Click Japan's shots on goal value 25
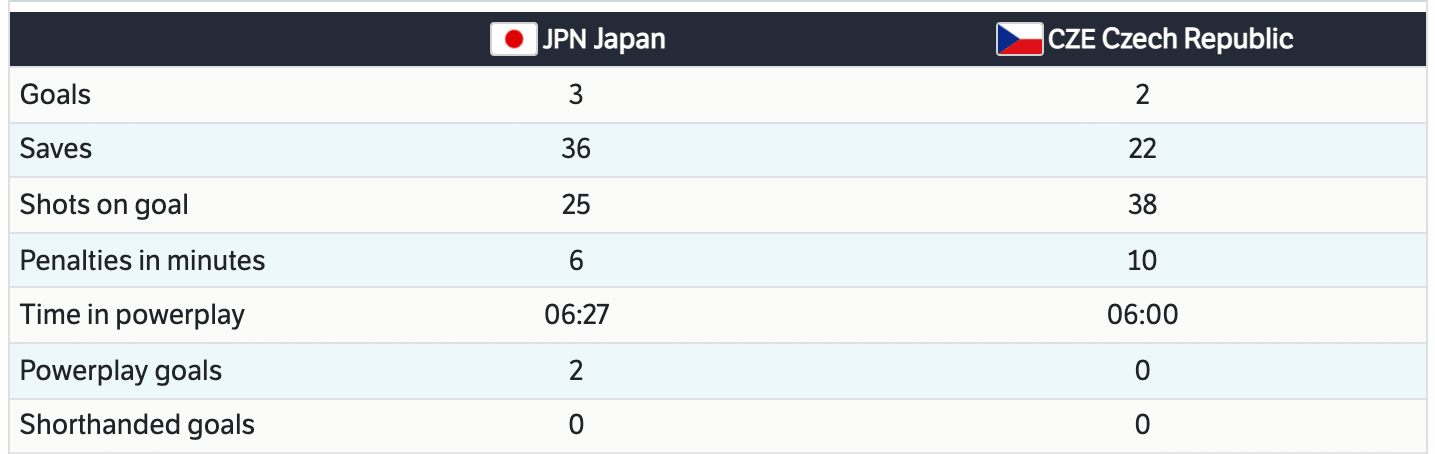This screenshot has height=454, width=1435. point(576,205)
